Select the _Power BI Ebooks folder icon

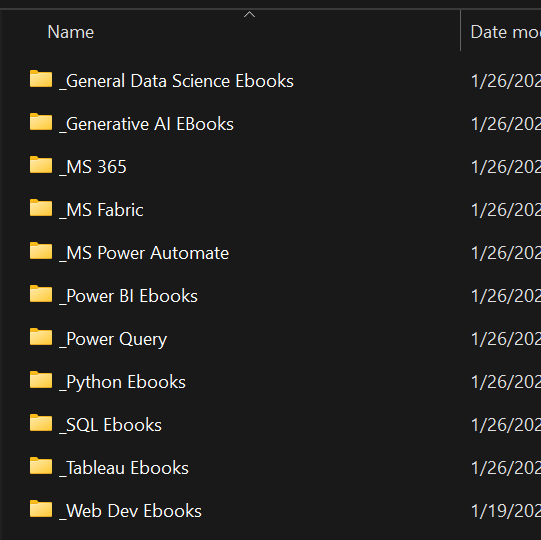click(41, 294)
